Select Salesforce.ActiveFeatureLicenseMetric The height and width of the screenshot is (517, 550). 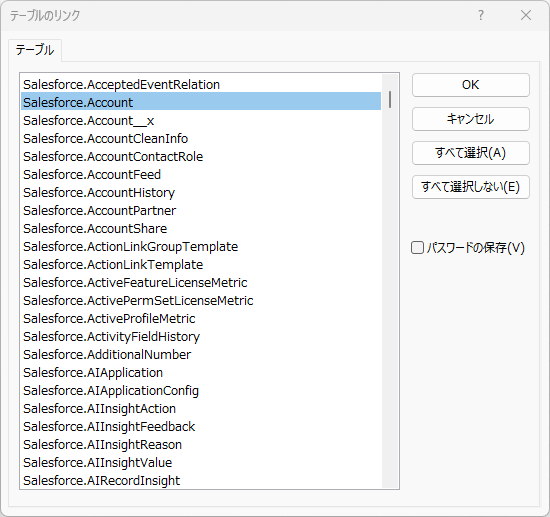pos(201,283)
